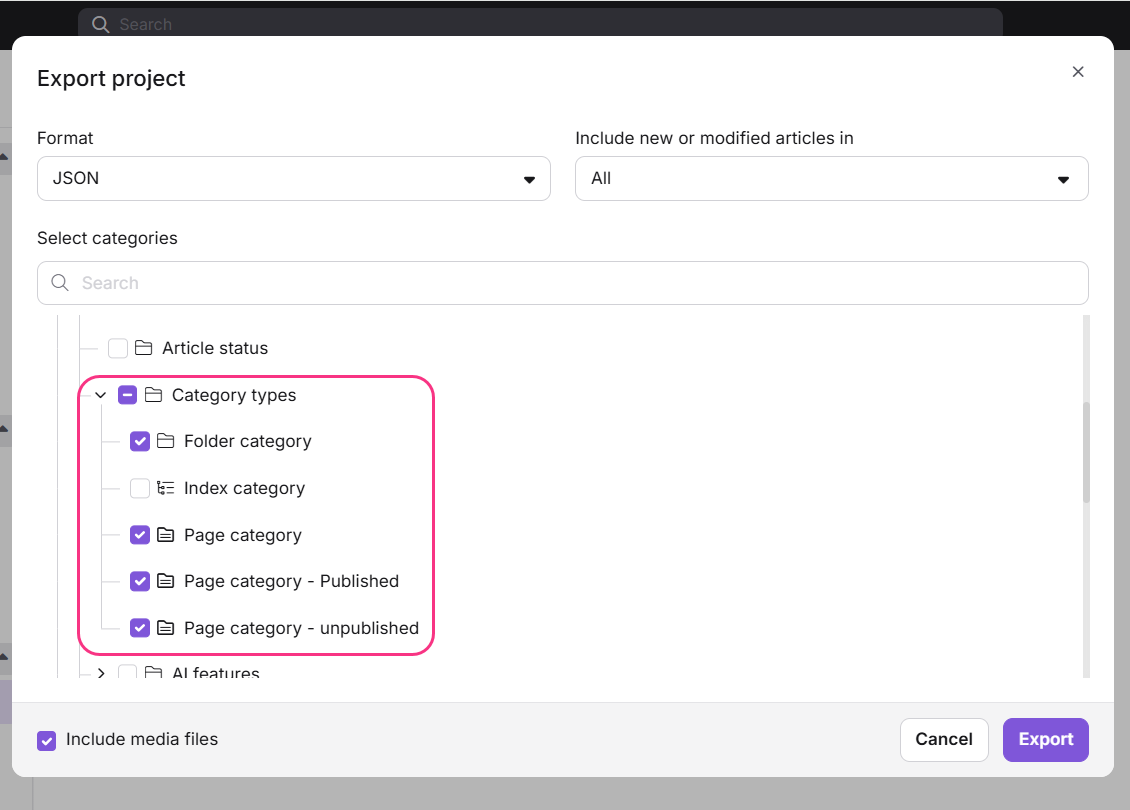Image resolution: width=1130 pixels, height=810 pixels.
Task: Select the Folder category label
Action: [x=248, y=441]
